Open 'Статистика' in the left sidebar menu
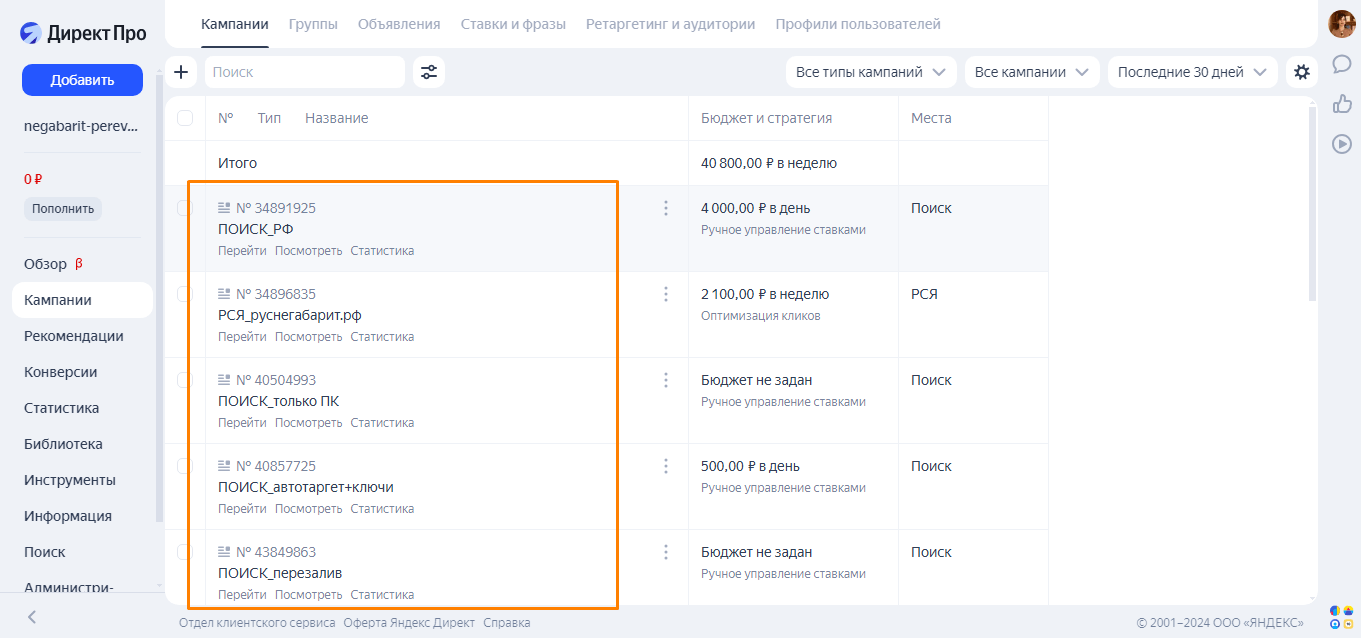 click(62, 408)
